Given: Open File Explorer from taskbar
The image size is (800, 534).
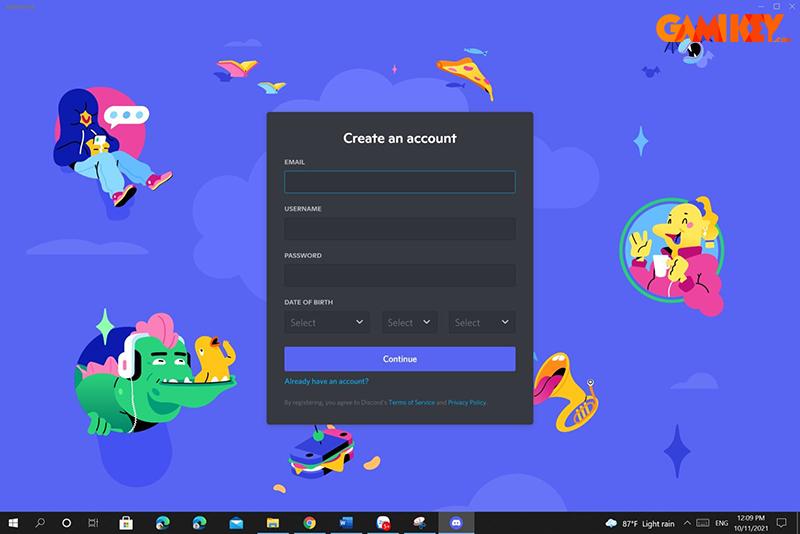Looking at the screenshot, I should (x=273, y=523).
